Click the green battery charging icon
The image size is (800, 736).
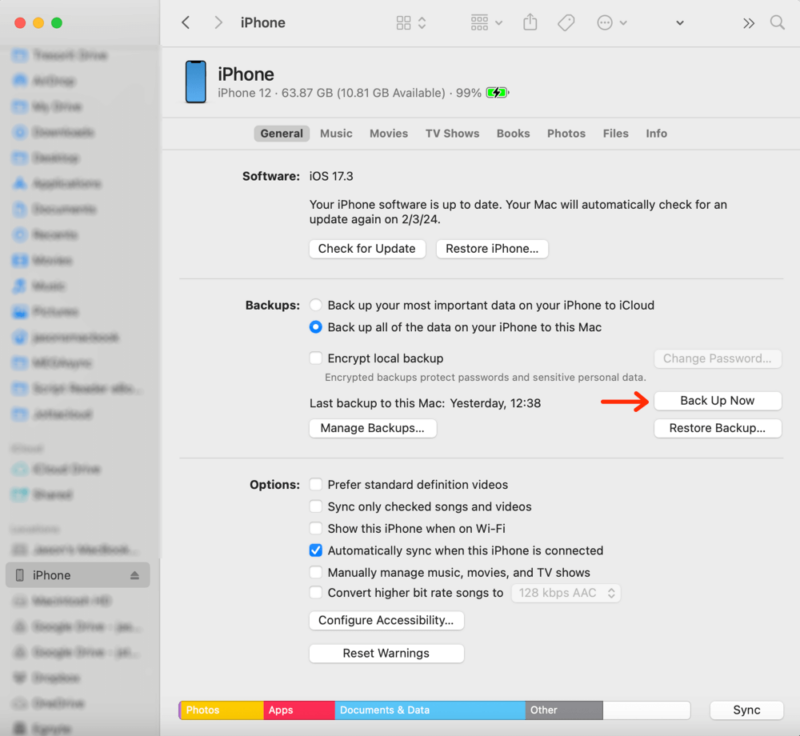(x=497, y=93)
